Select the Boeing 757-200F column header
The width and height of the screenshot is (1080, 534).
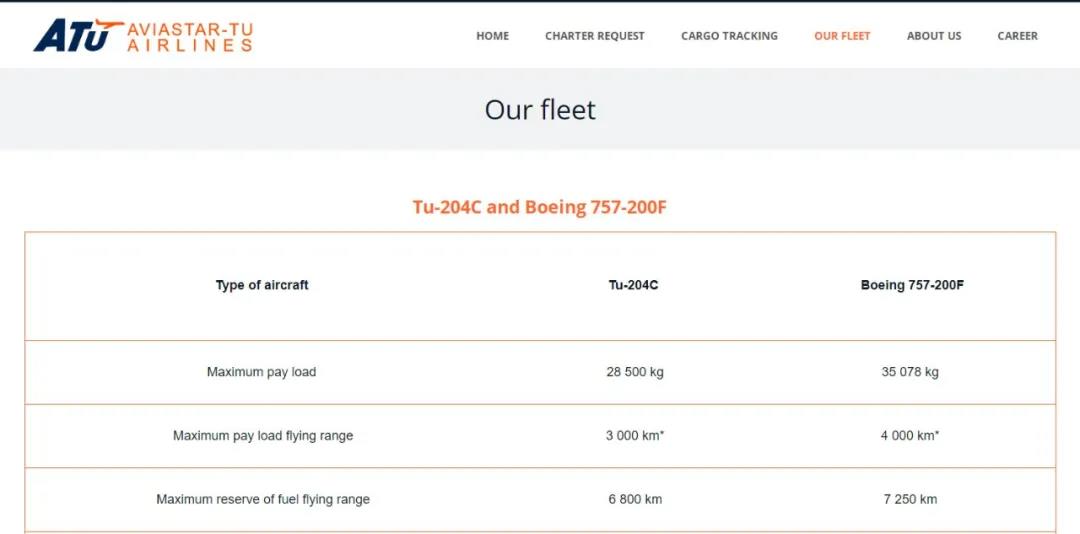(912, 285)
